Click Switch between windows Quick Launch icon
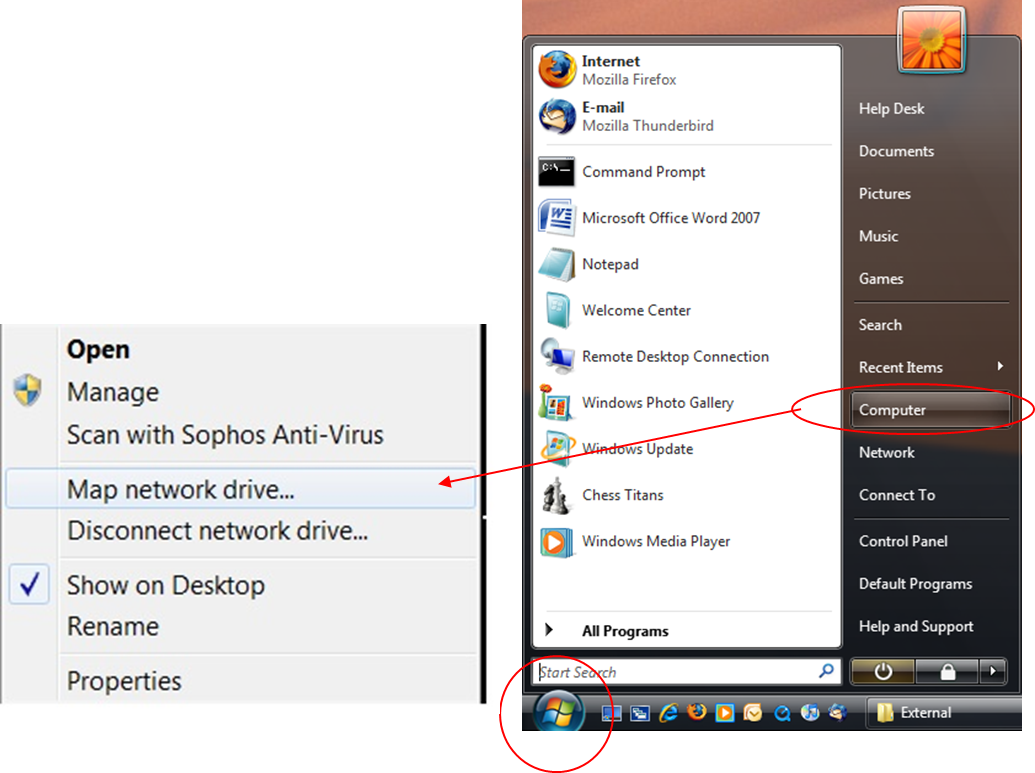This screenshot has height=773, width=1035. (x=640, y=713)
